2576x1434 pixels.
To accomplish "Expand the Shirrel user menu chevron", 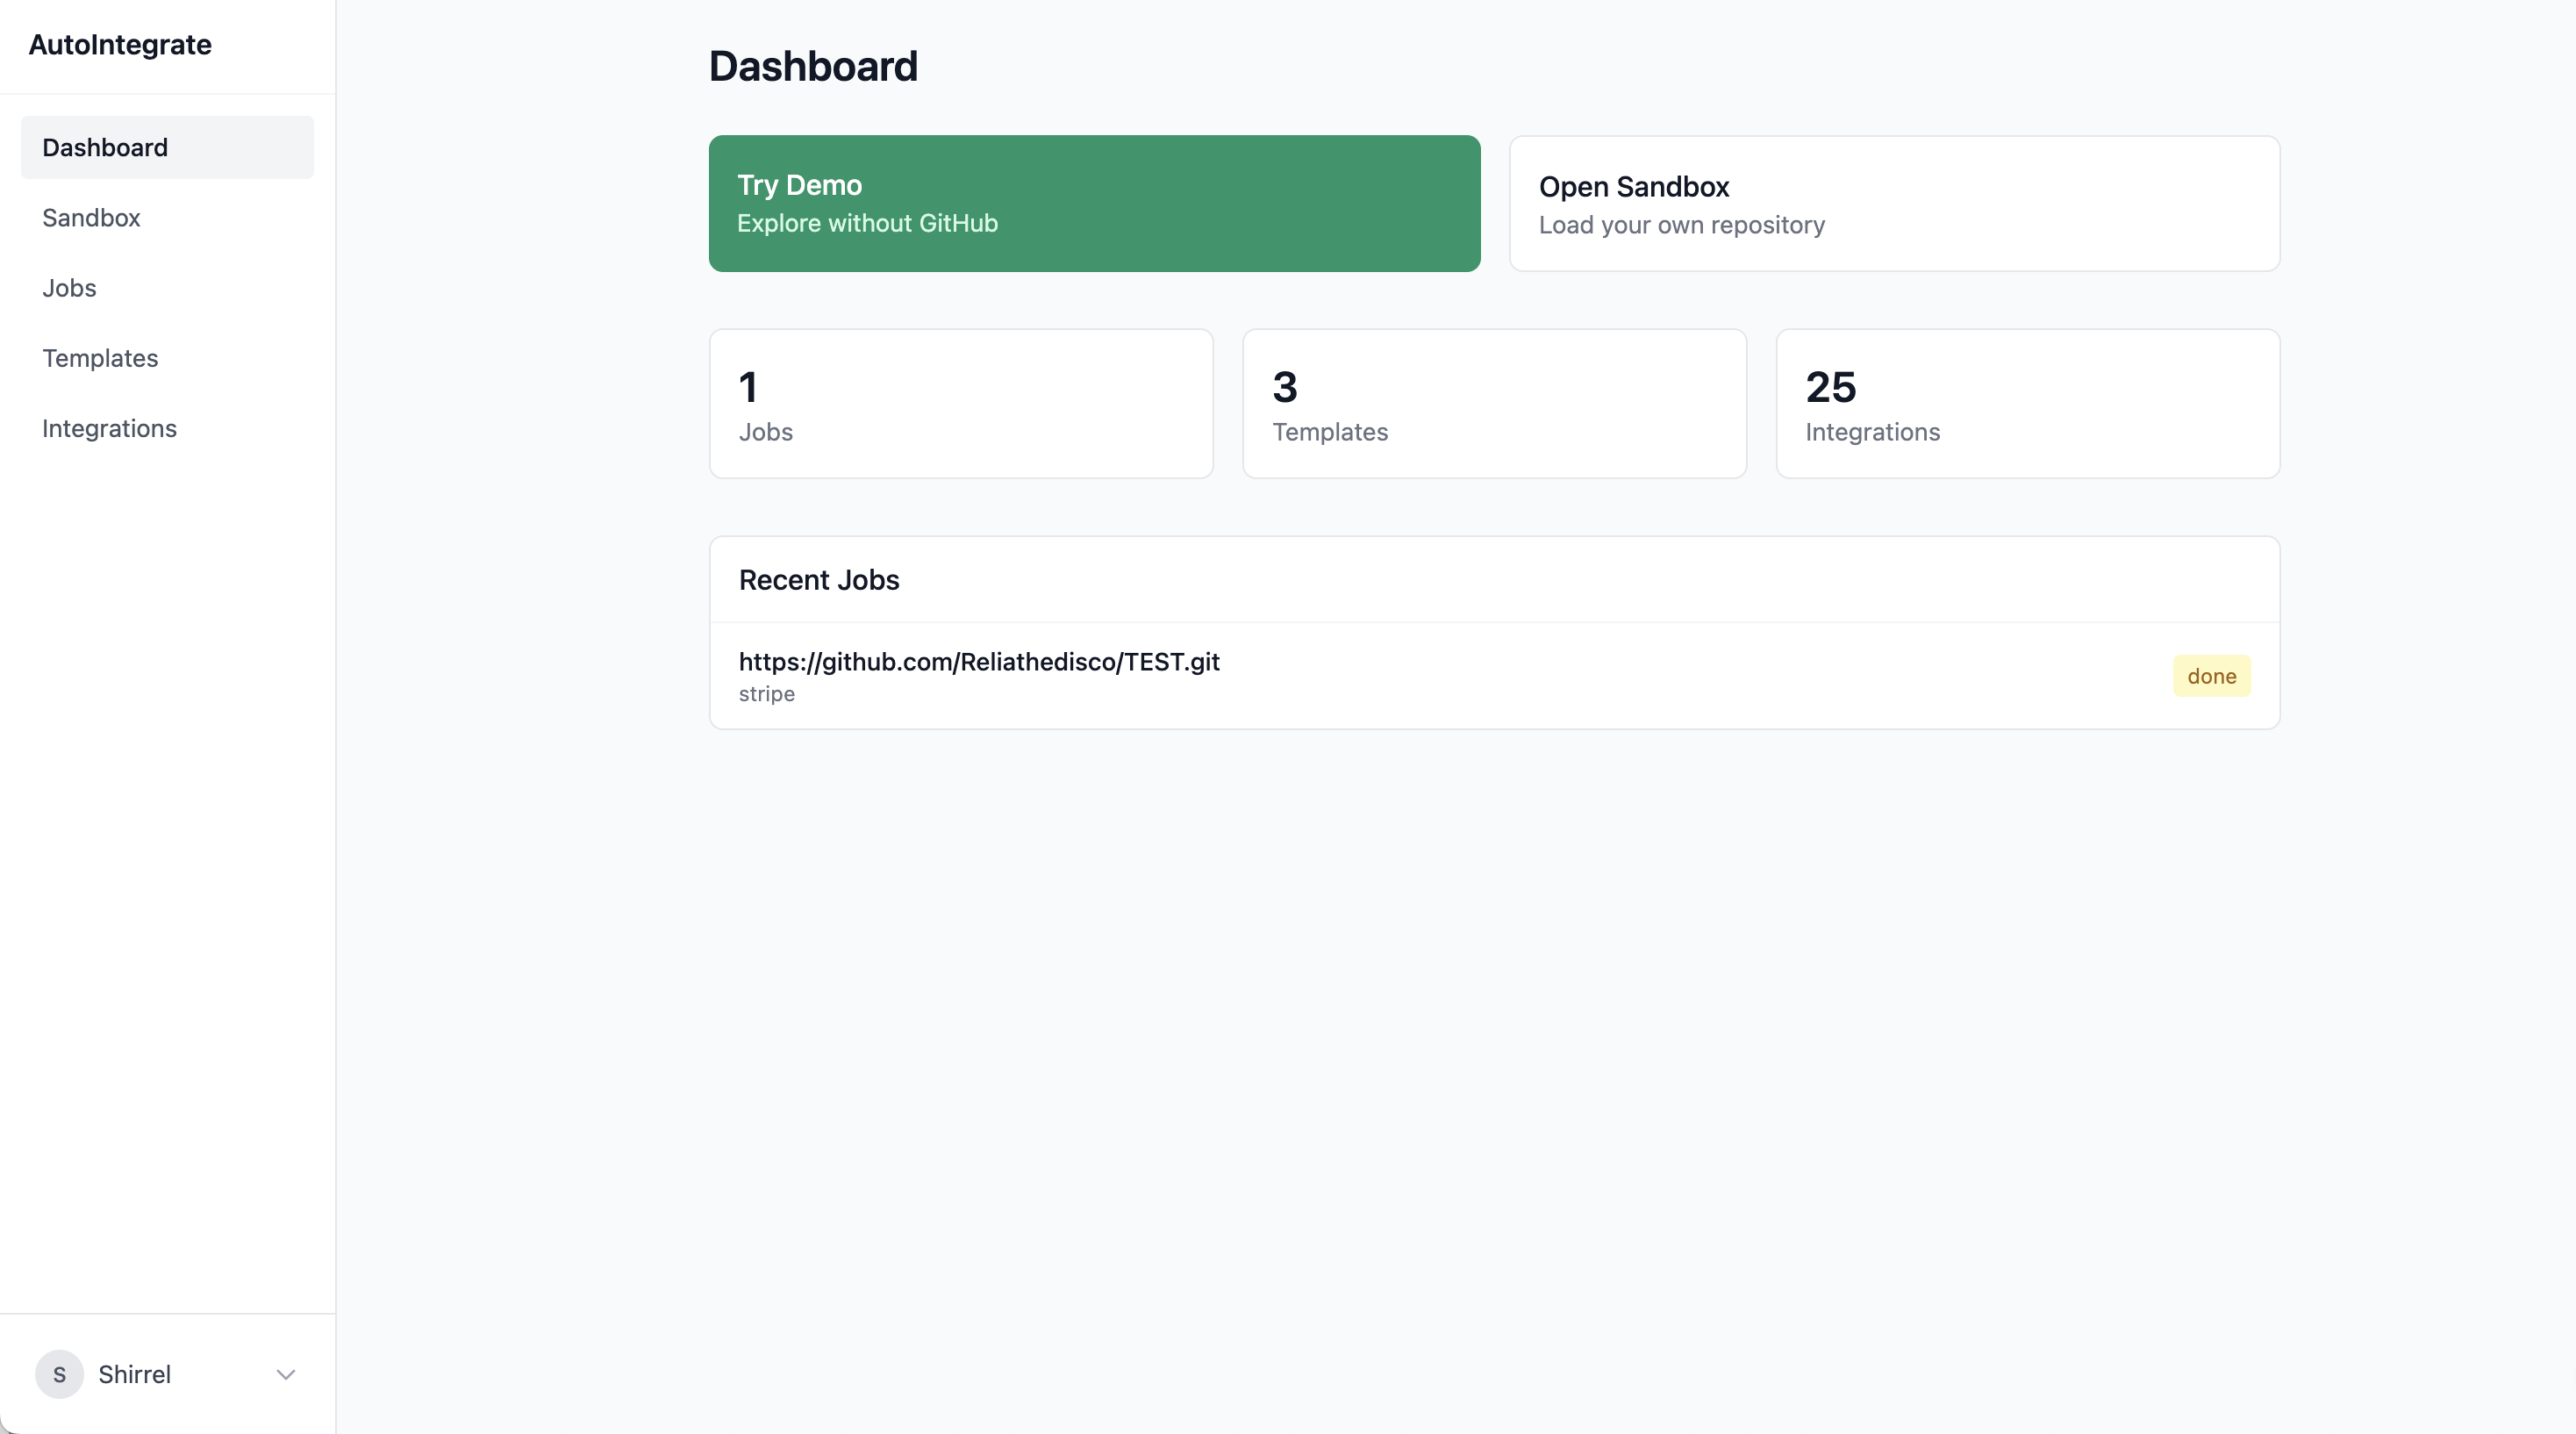I will [286, 1375].
